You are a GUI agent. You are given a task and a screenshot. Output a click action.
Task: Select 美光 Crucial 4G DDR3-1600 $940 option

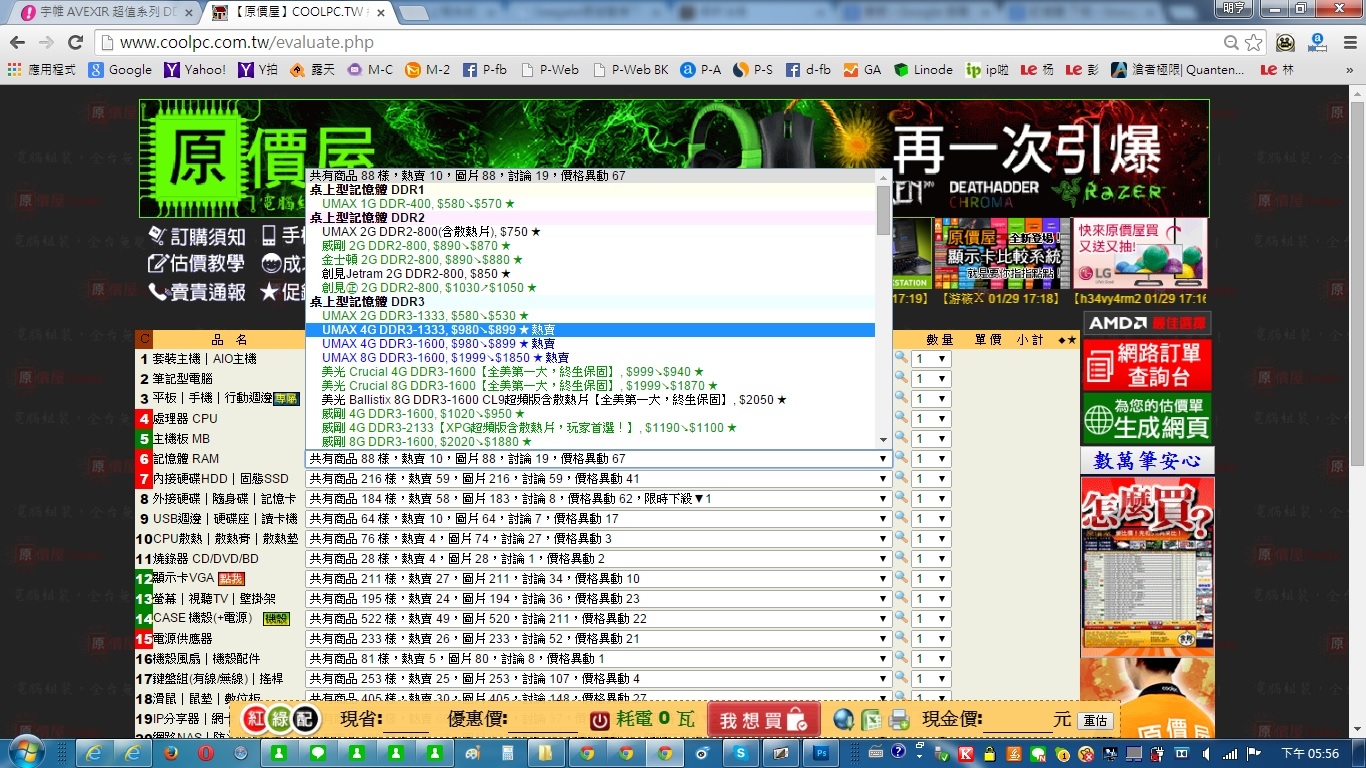pos(590,372)
